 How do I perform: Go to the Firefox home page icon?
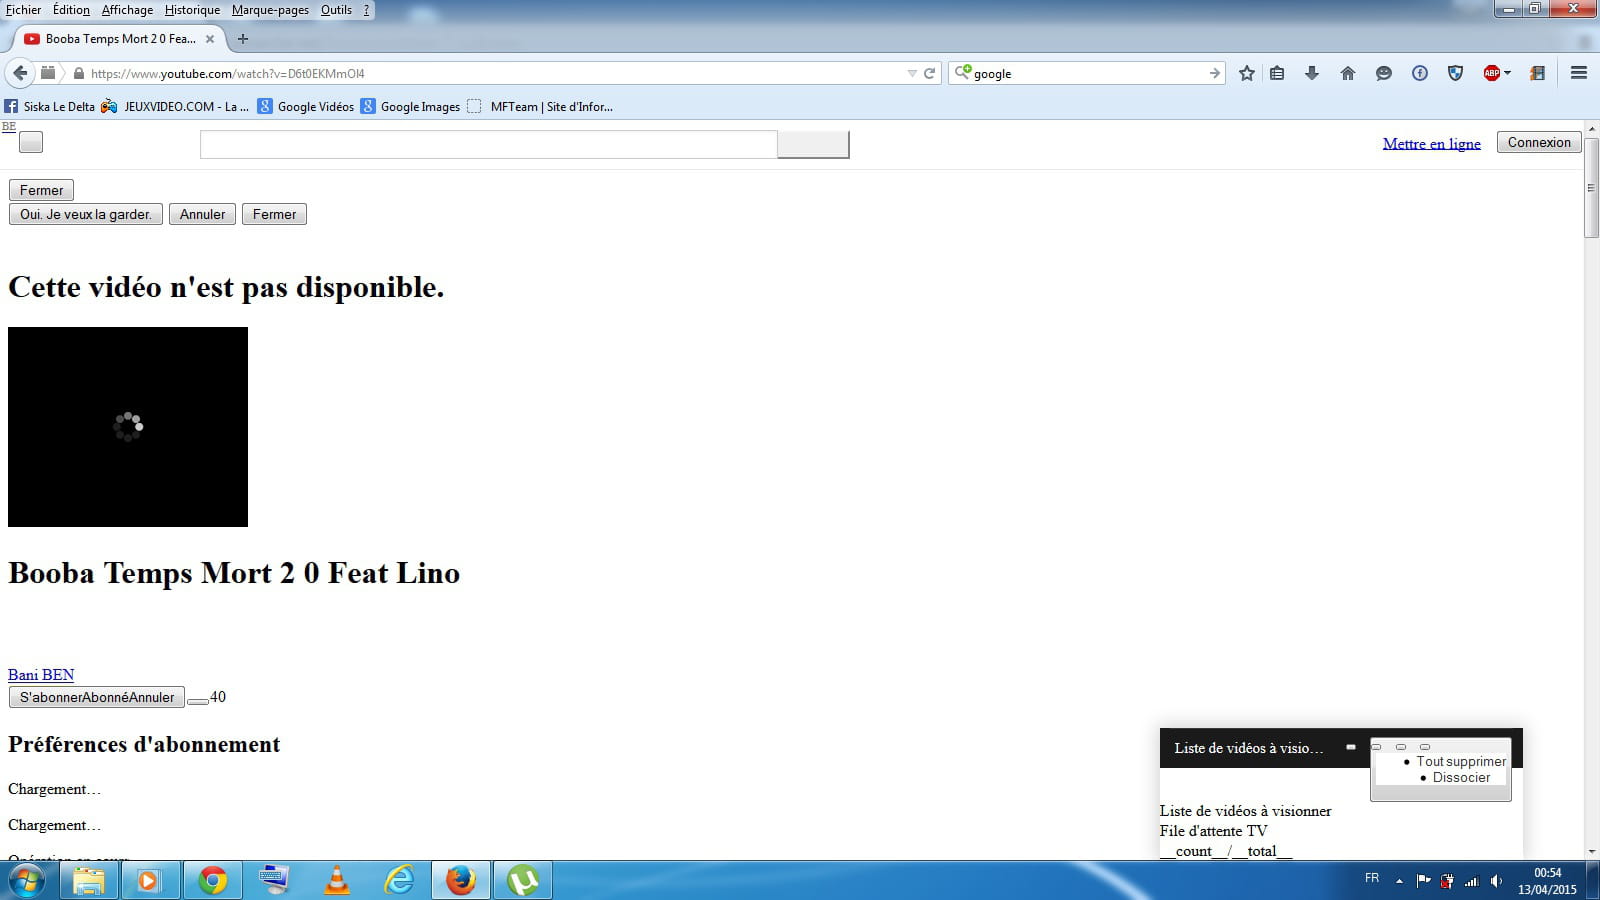coord(1348,73)
